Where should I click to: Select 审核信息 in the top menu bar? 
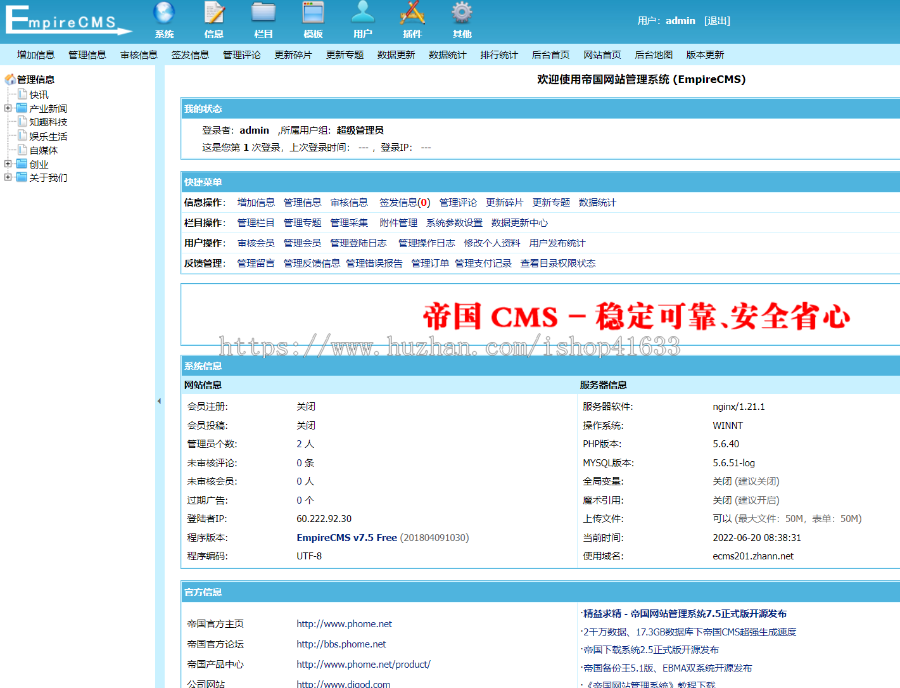tap(139, 55)
